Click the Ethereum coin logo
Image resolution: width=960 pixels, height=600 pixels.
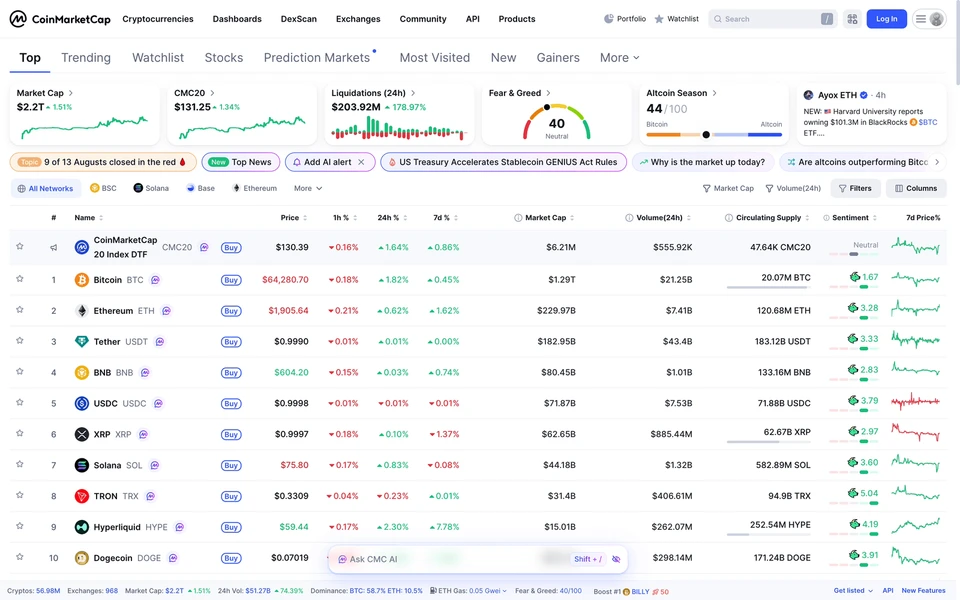pyautogui.click(x=81, y=311)
